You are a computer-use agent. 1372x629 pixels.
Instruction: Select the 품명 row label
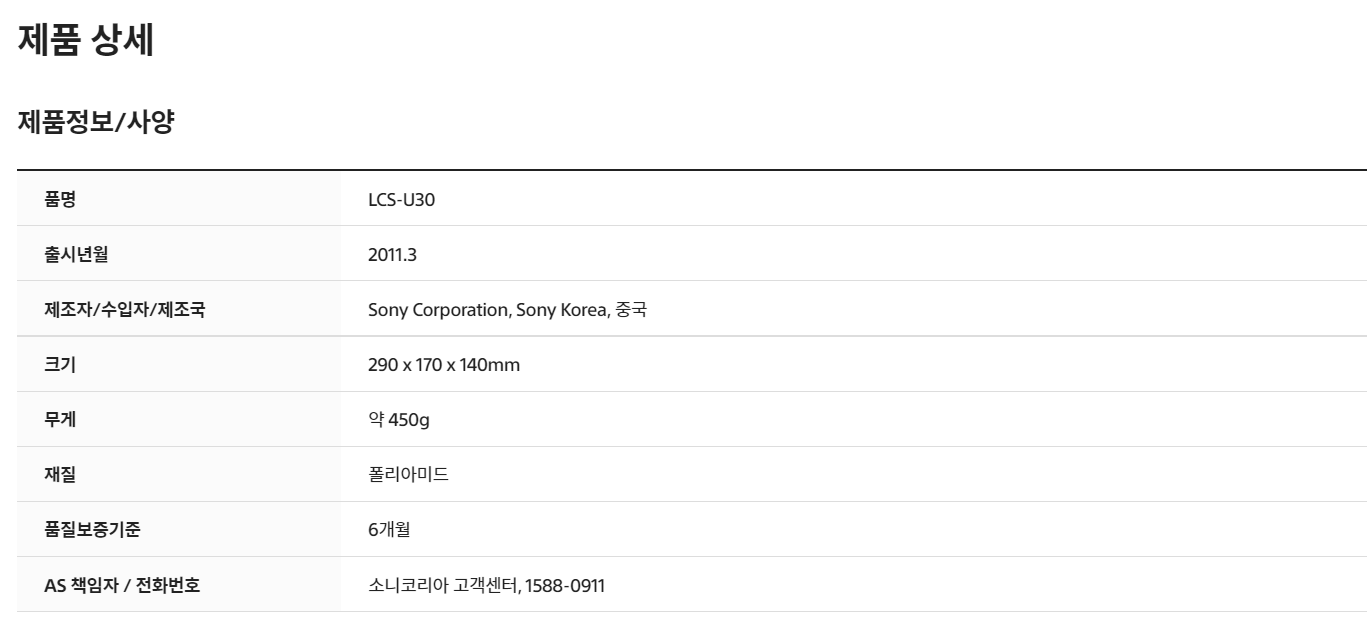pyautogui.click(x=60, y=199)
